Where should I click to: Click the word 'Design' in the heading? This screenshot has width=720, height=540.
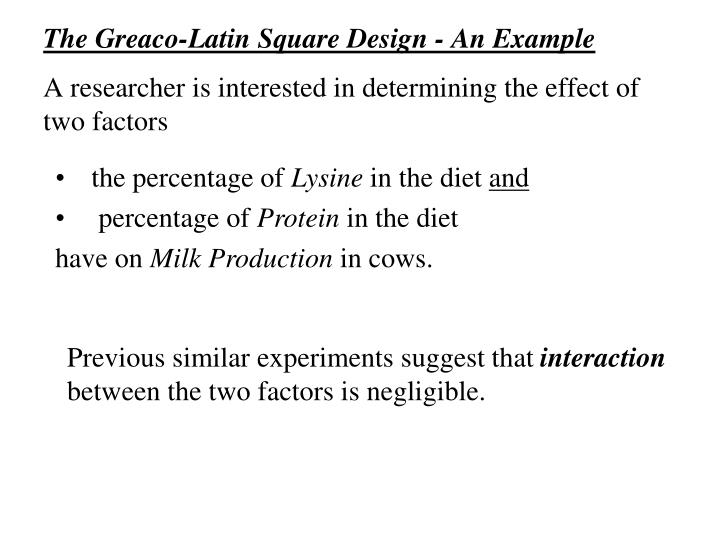pyautogui.click(x=386, y=40)
